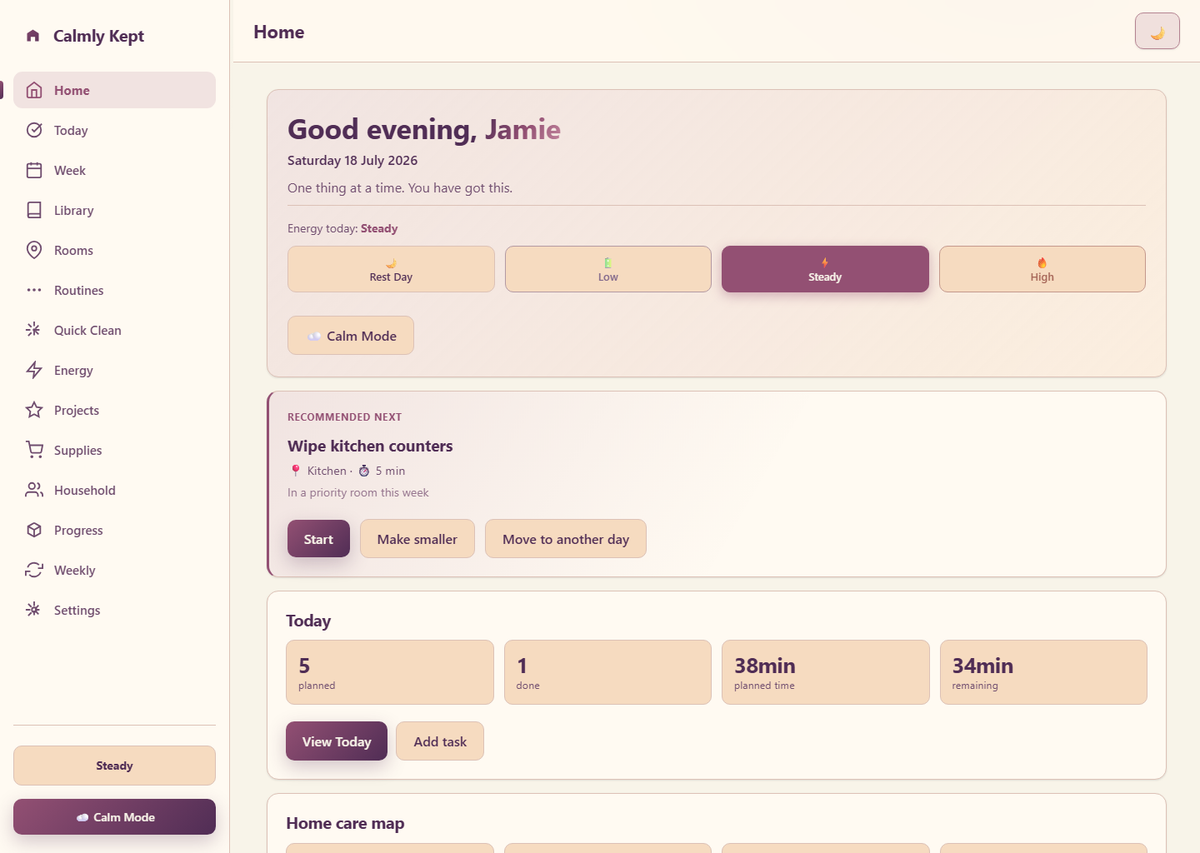This screenshot has height=853, width=1200.
Task: Toggle dark mode with the moon button
Action: pos(1157,31)
